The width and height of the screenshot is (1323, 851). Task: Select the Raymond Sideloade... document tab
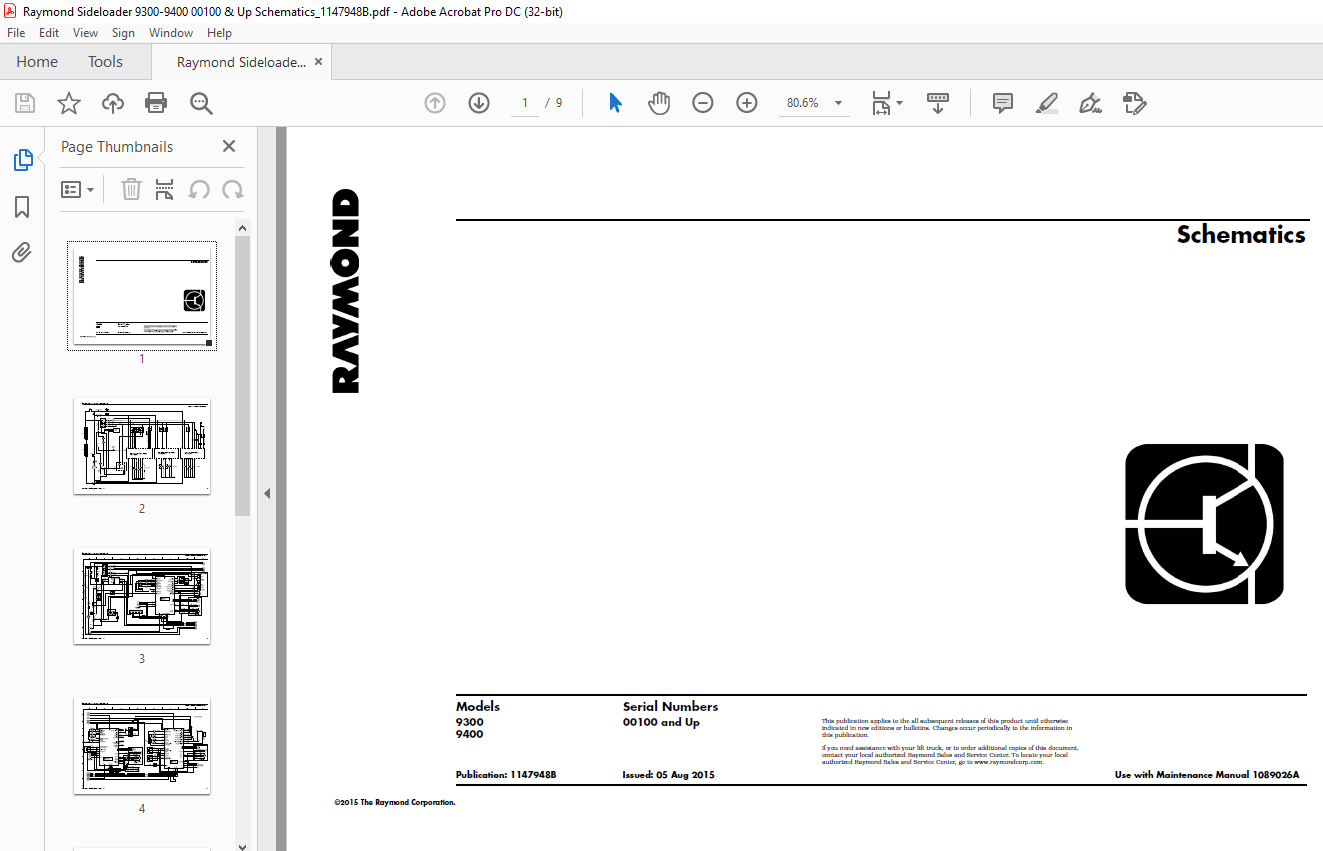[x=241, y=62]
